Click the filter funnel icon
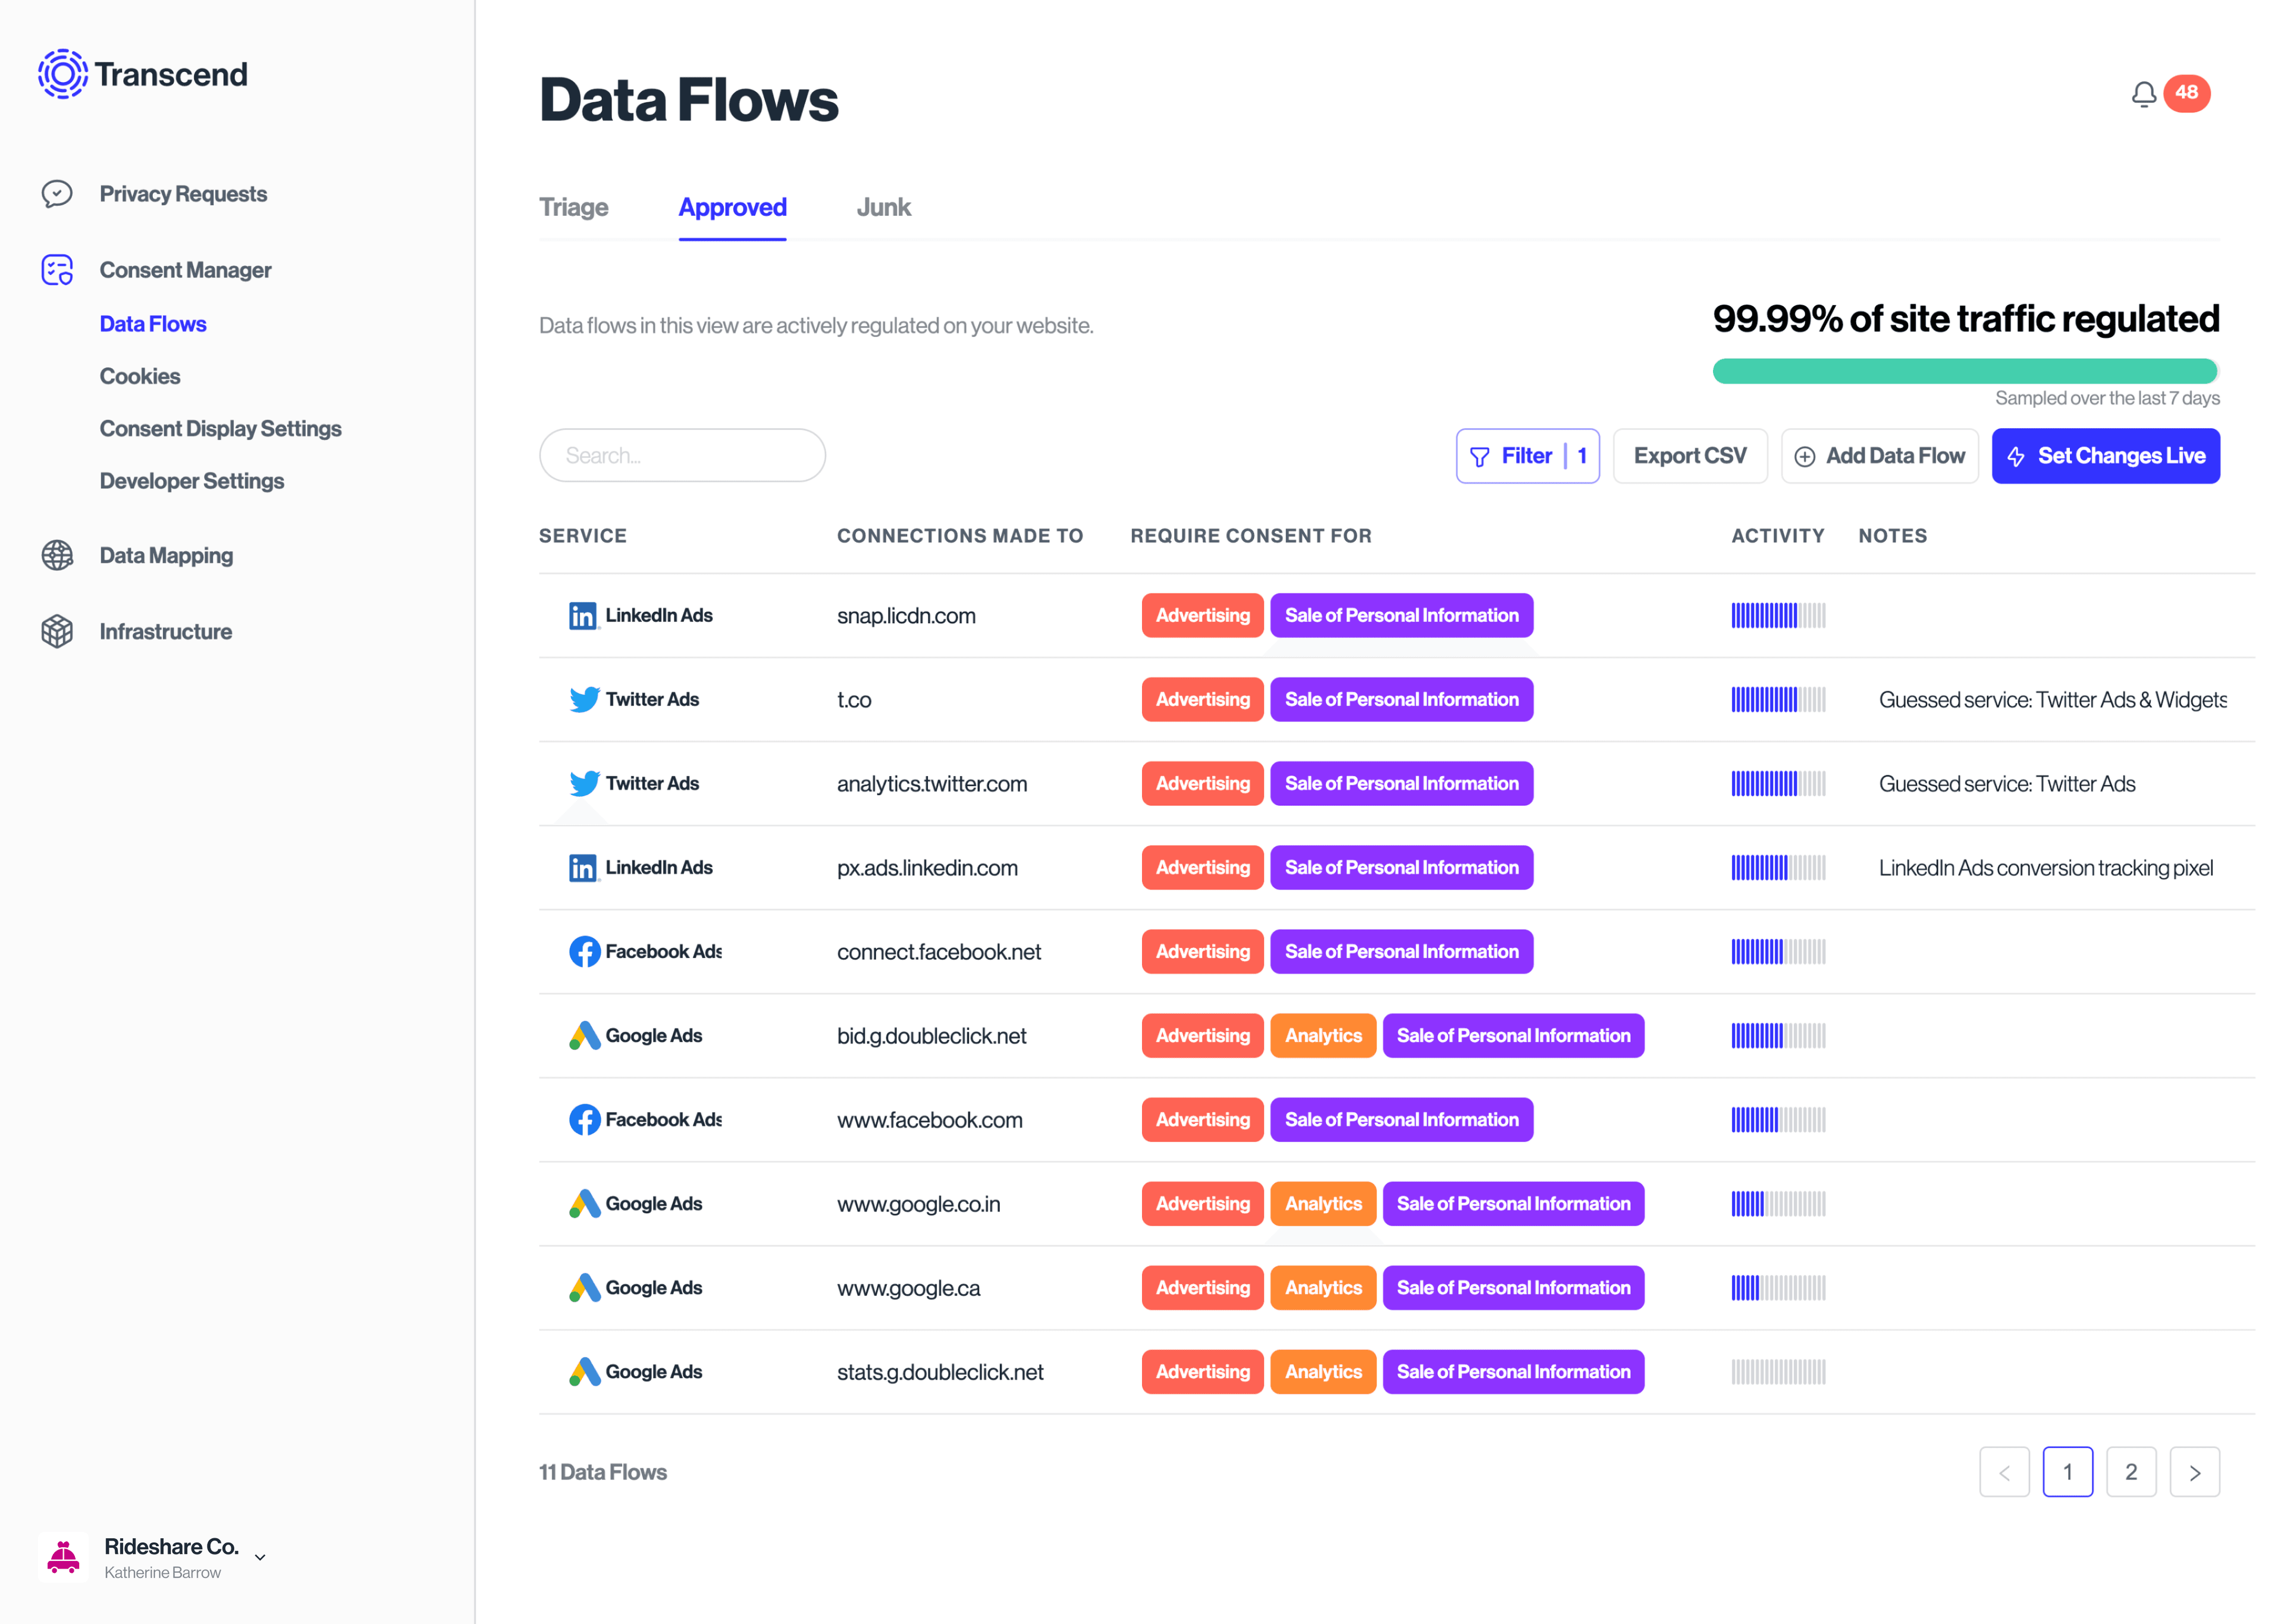The height and width of the screenshot is (1624, 2284). pyautogui.click(x=1480, y=455)
